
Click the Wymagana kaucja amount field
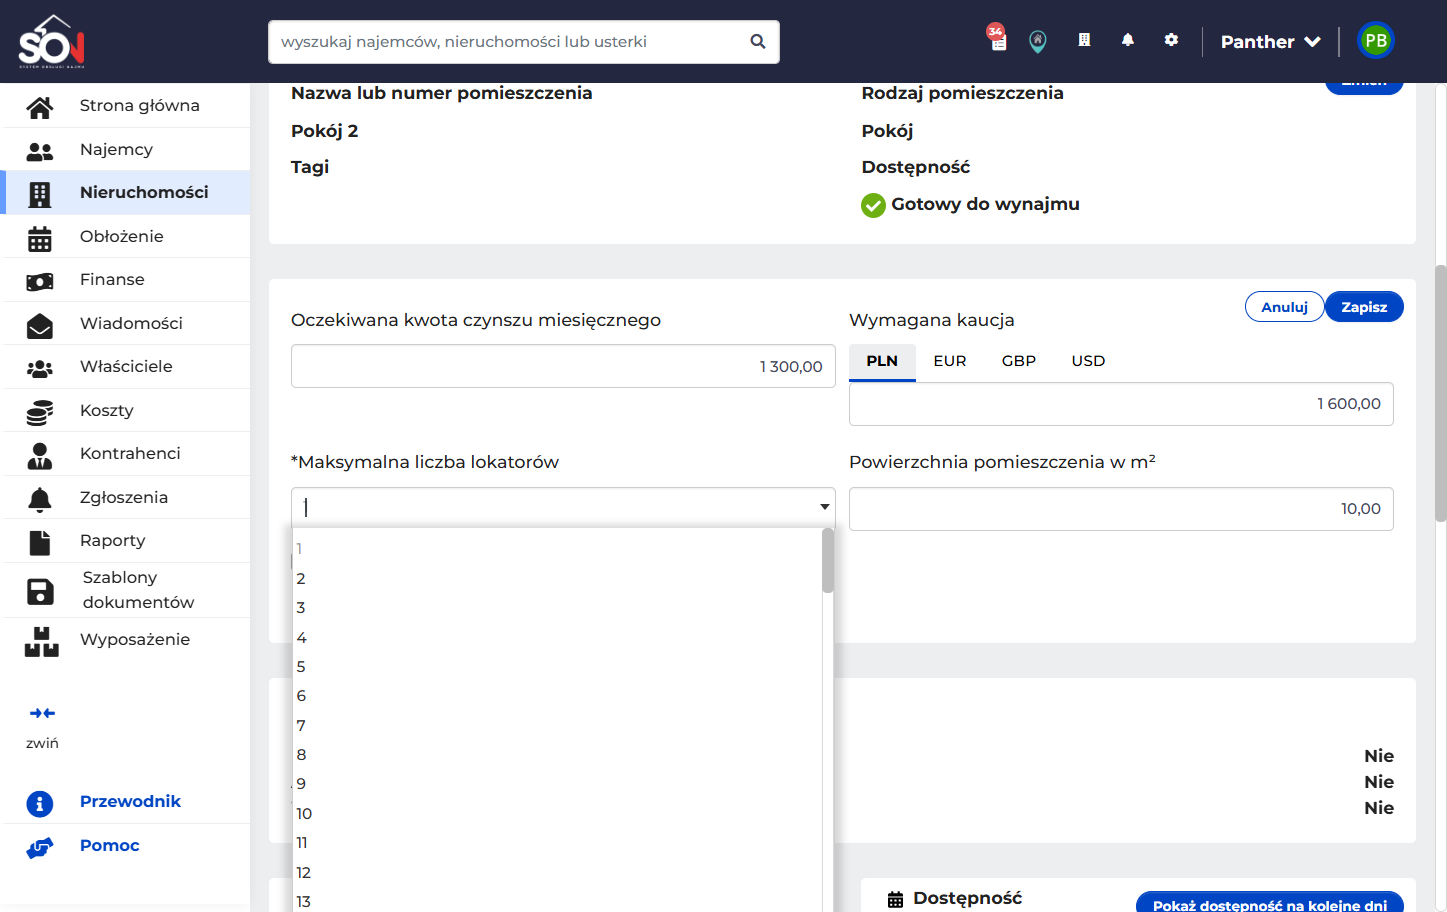click(x=1121, y=404)
